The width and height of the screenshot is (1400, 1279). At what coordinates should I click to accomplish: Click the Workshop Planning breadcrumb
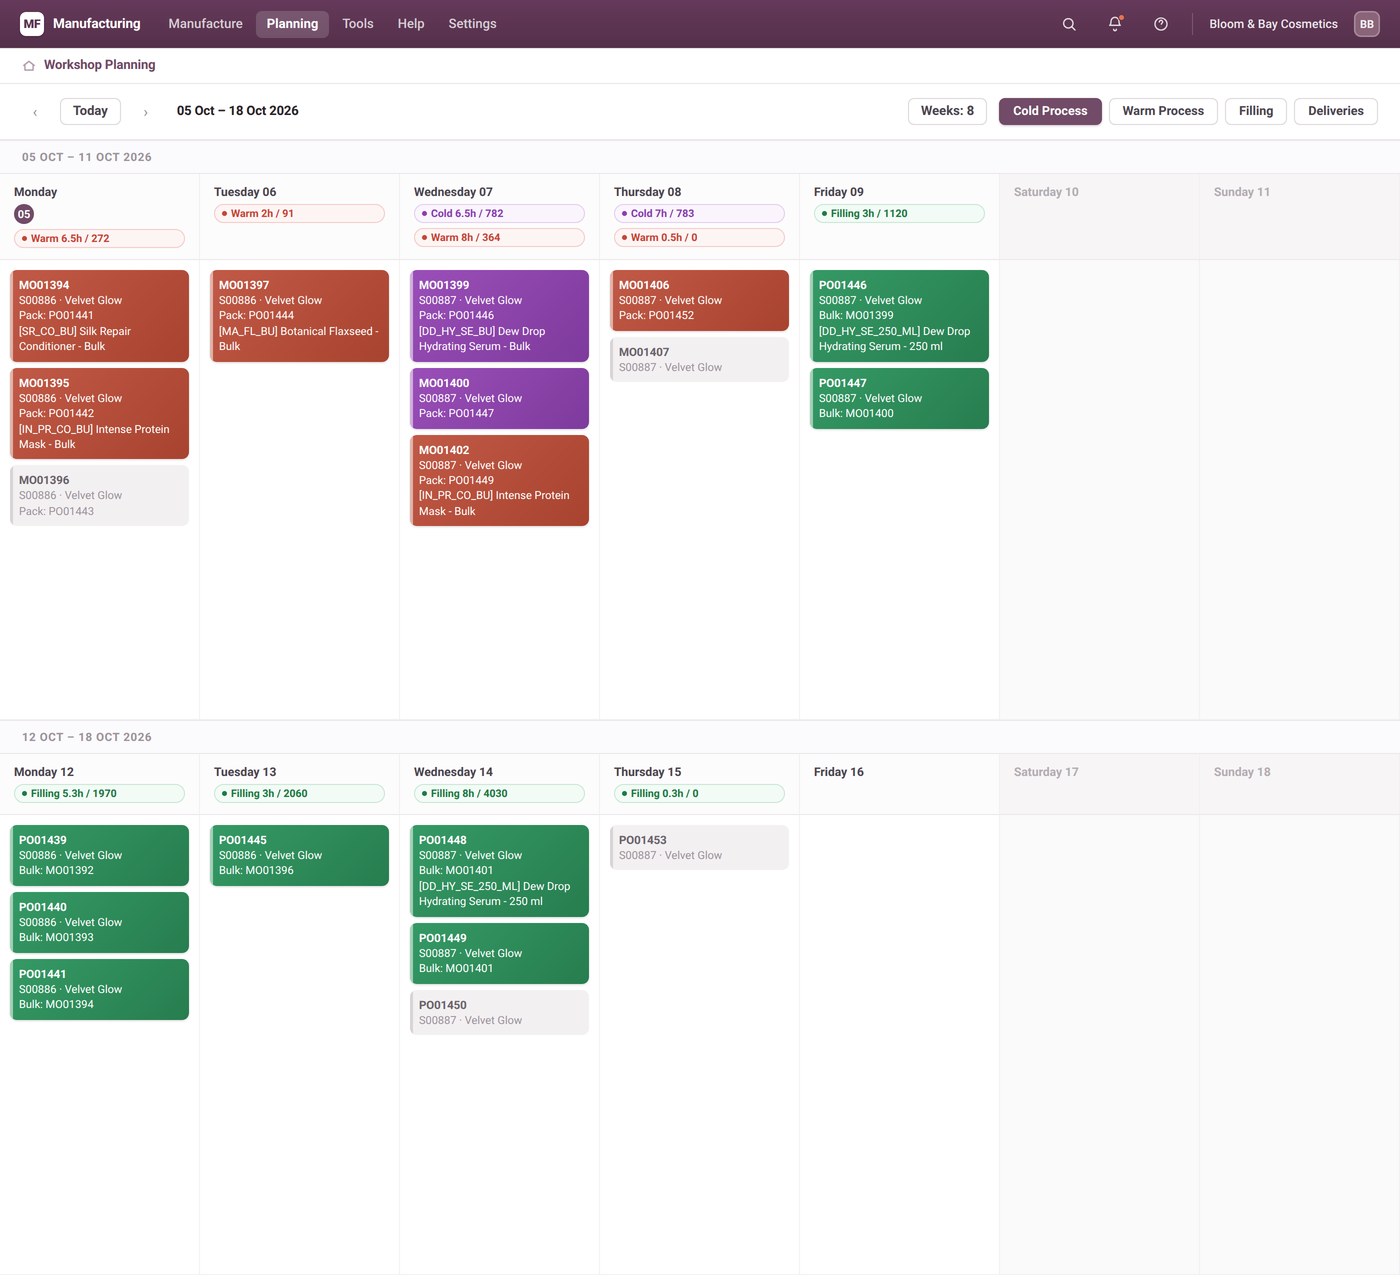click(x=99, y=65)
